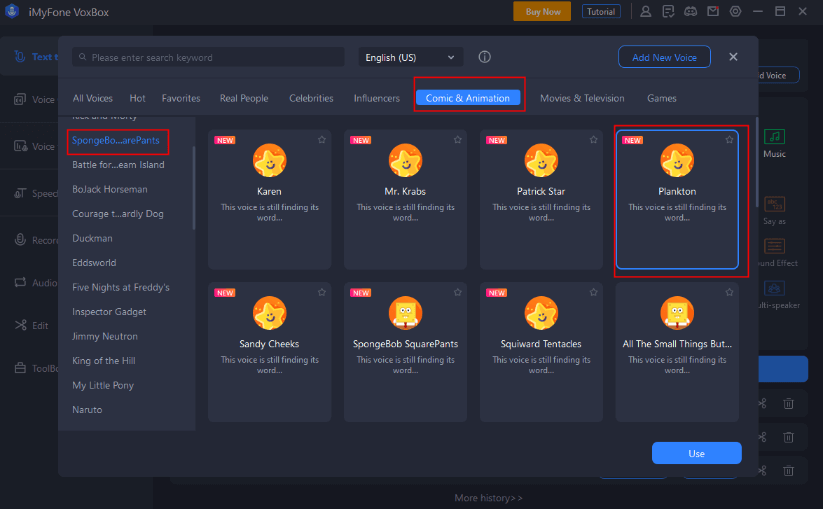Click the search keyword input field
823x509 pixels.
click(x=208, y=57)
